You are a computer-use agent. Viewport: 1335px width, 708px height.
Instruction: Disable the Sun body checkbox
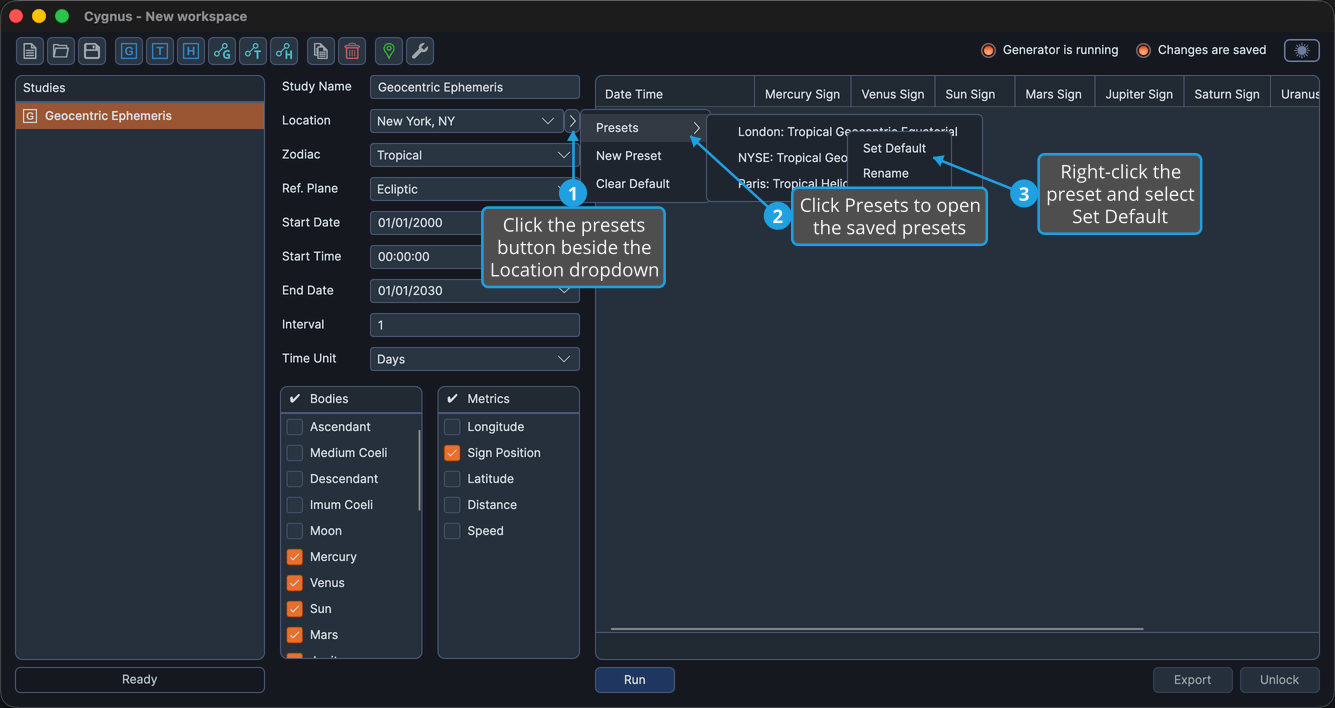tap(295, 609)
